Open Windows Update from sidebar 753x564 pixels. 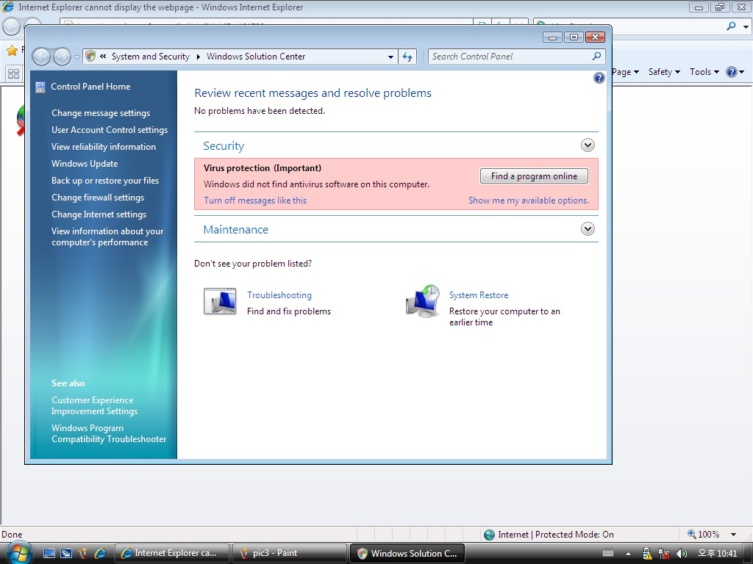click(x=85, y=163)
